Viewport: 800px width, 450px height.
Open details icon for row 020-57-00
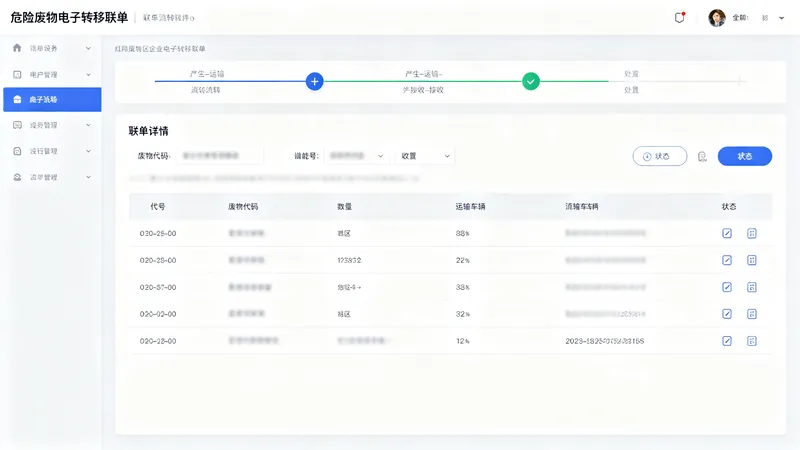pyautogui.click(x=752, y=287)
